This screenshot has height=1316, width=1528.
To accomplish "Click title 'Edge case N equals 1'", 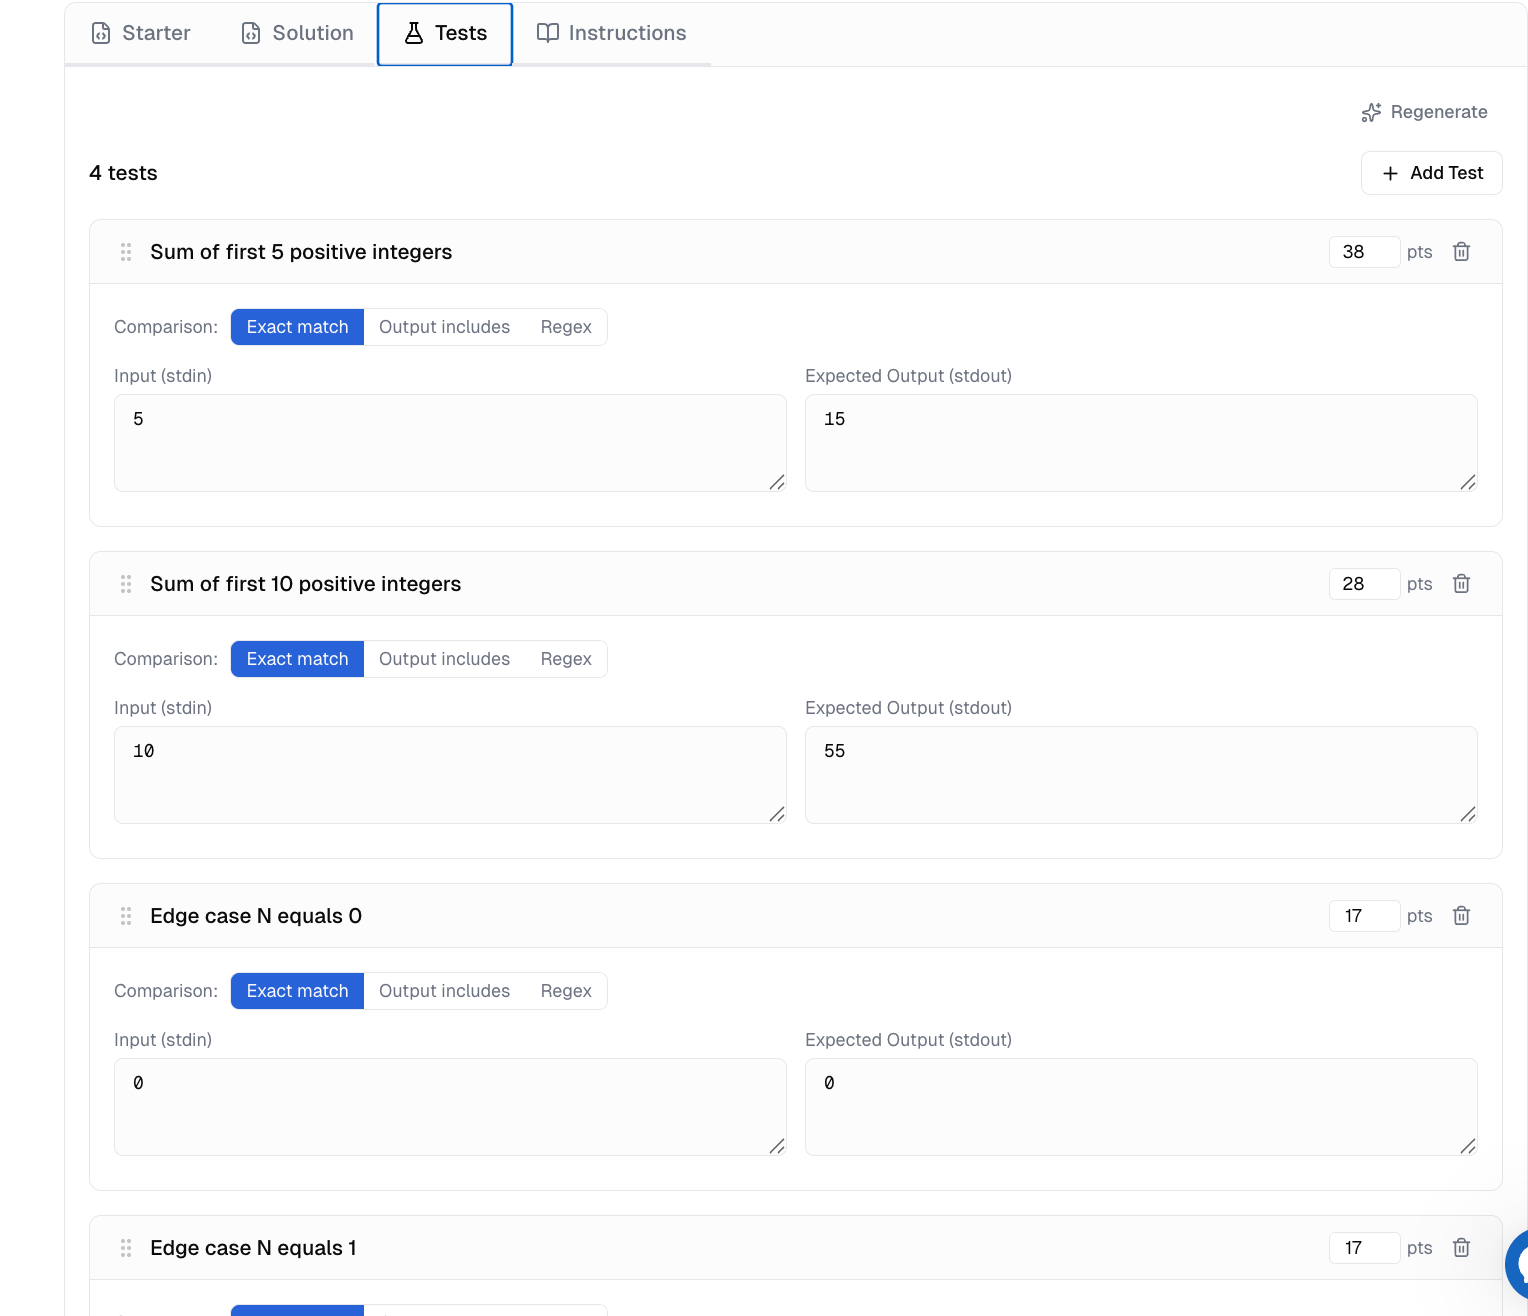I will click(253, 1248).
